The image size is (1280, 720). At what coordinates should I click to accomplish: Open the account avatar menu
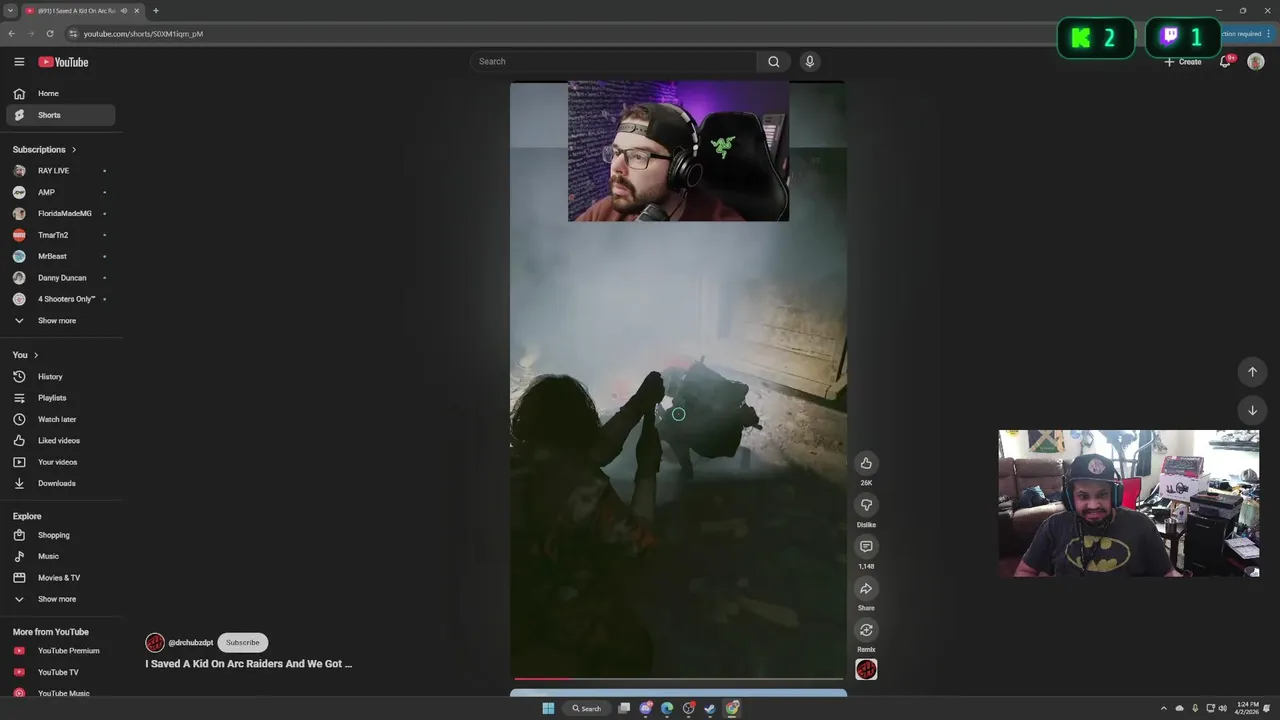coord(1256,62)
